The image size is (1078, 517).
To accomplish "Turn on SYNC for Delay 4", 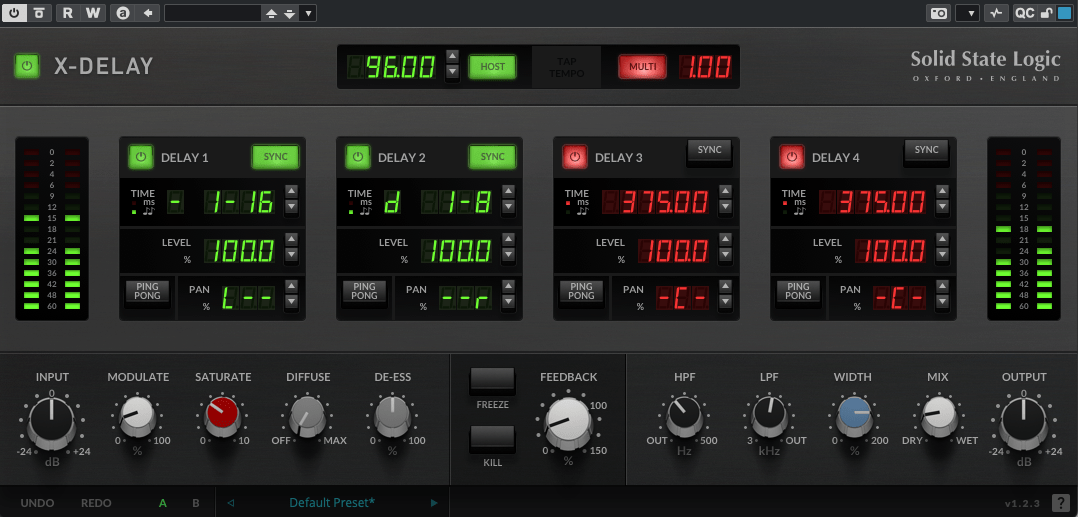I will click(x=926, y=151).
